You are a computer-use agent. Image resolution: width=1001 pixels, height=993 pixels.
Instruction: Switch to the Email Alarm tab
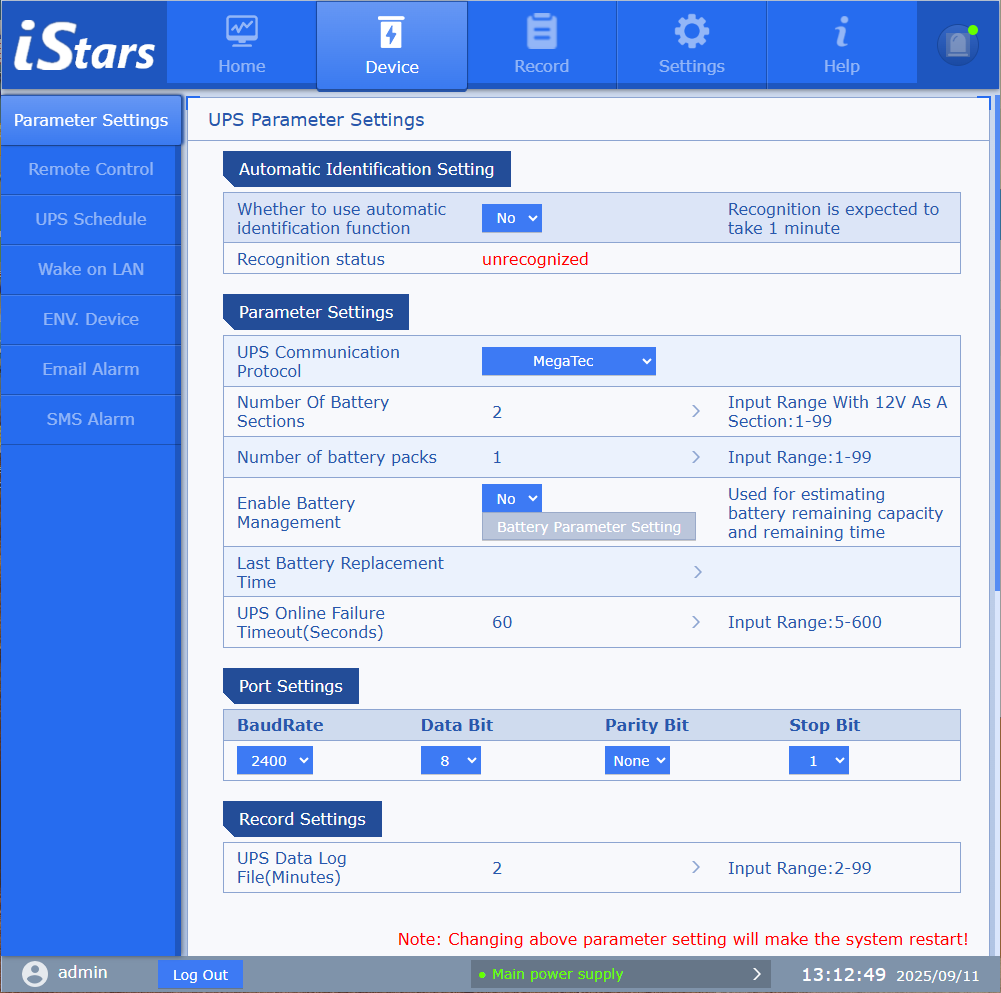91,370
